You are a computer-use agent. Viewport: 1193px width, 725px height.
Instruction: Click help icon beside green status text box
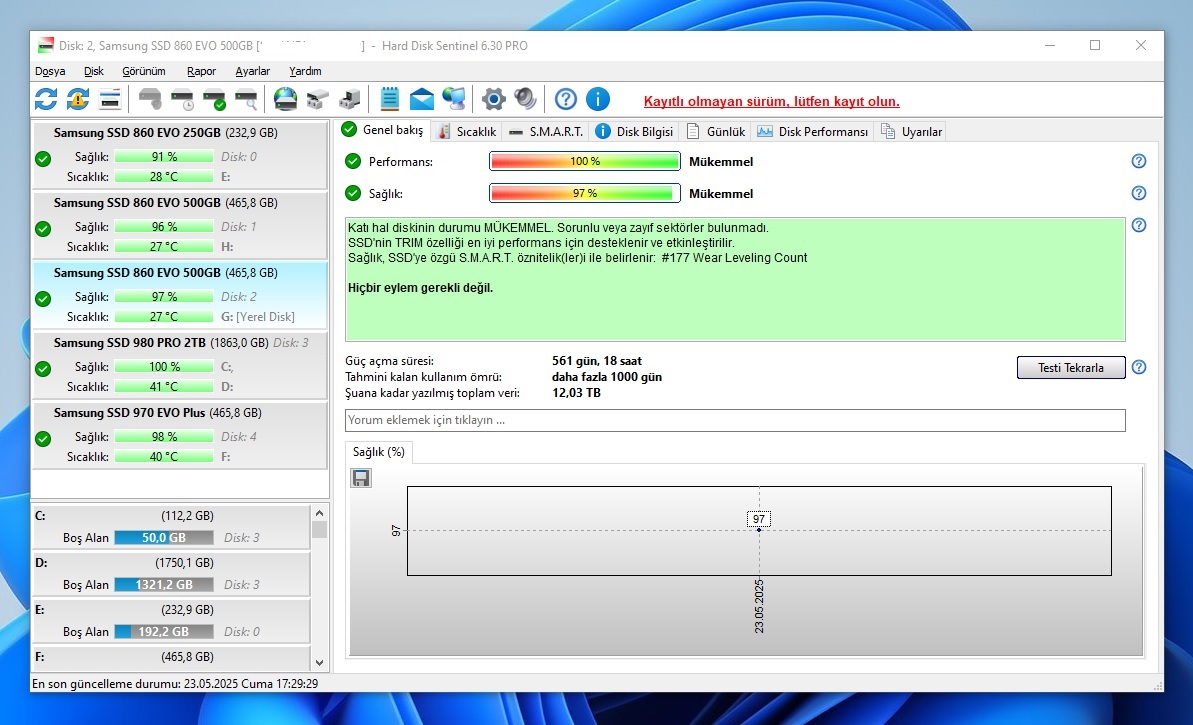[1138, 225]
